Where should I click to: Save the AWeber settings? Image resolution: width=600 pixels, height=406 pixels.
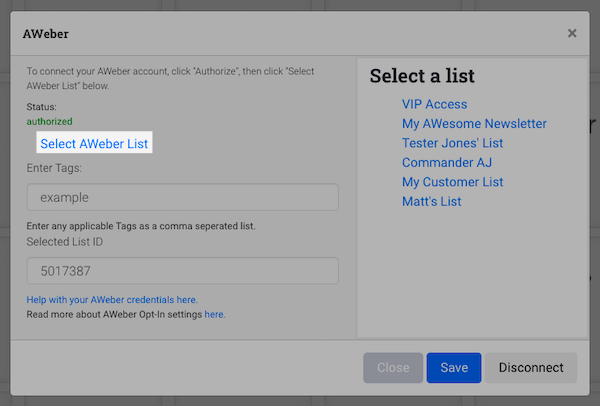point(454,367)
